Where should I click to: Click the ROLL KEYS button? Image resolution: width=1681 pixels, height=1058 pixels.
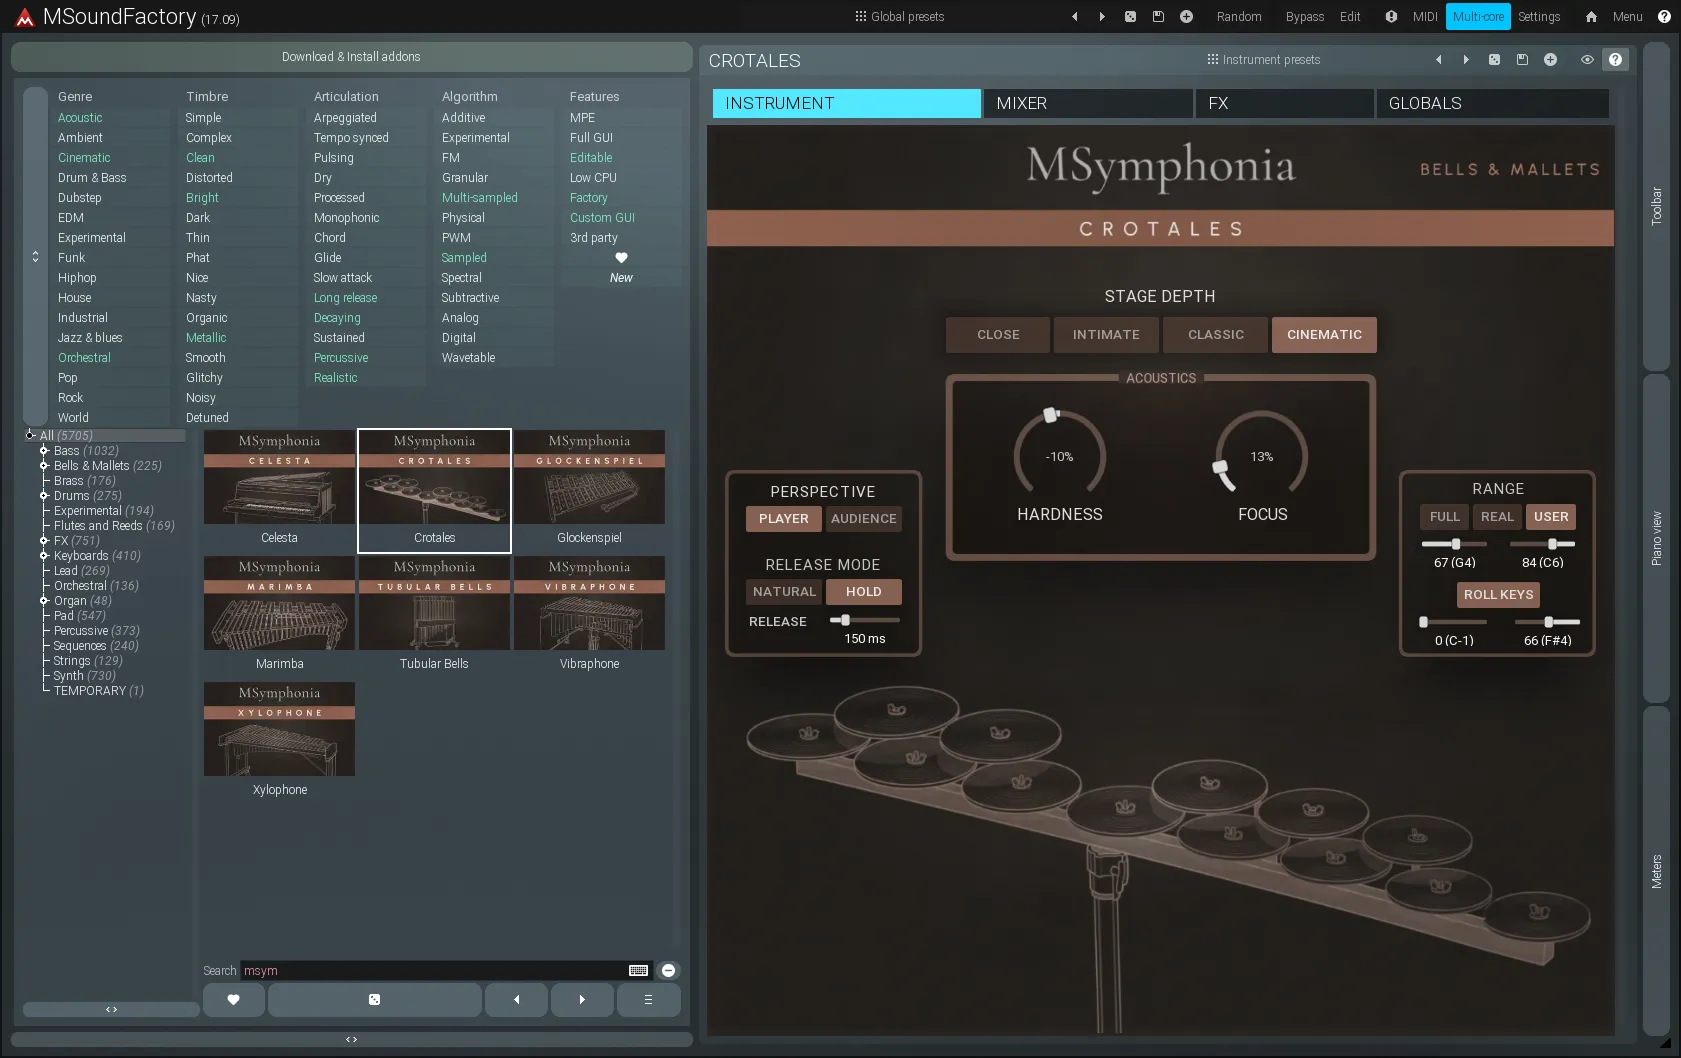(x=1498, y=595)
